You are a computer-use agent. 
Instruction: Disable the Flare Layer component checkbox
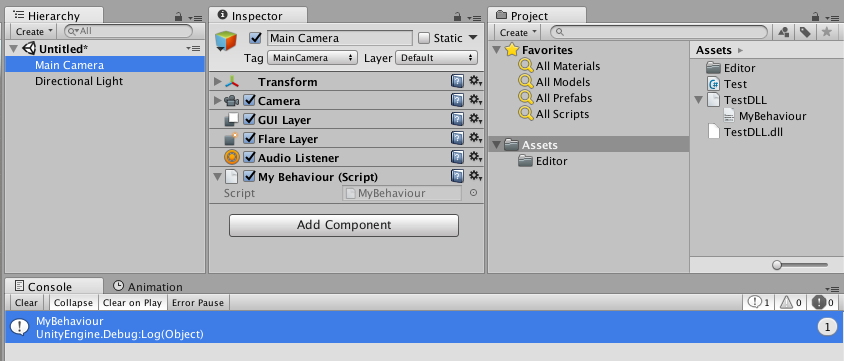click(249, 139)
